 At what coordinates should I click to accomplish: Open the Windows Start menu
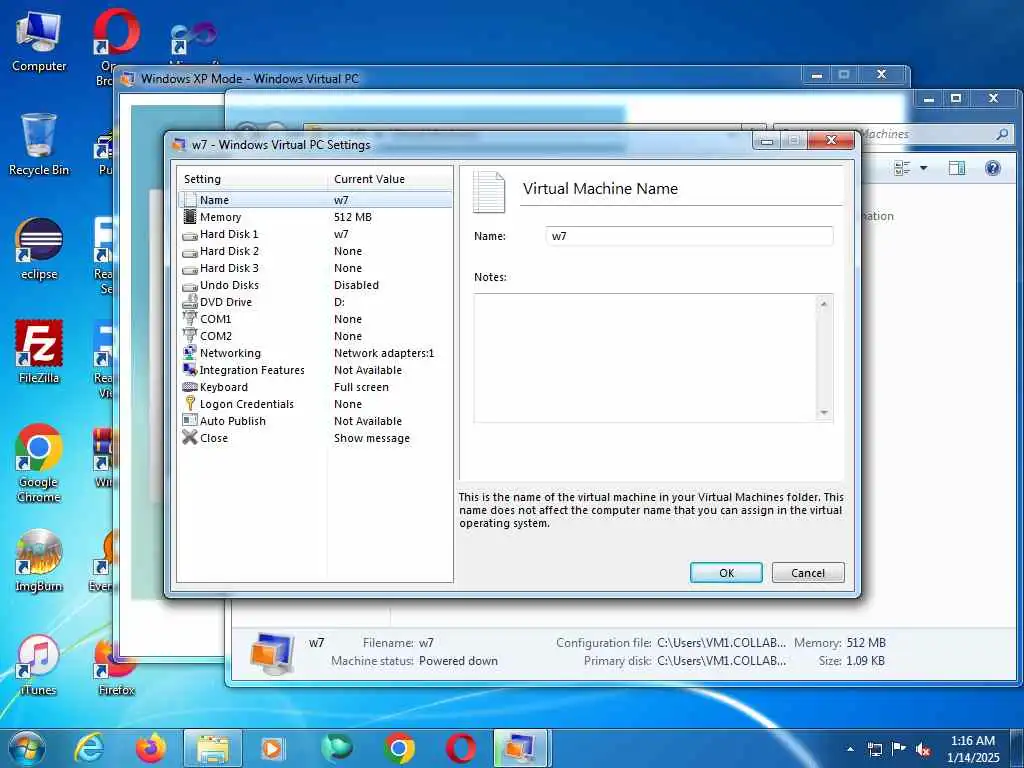(x=26, y=748)
